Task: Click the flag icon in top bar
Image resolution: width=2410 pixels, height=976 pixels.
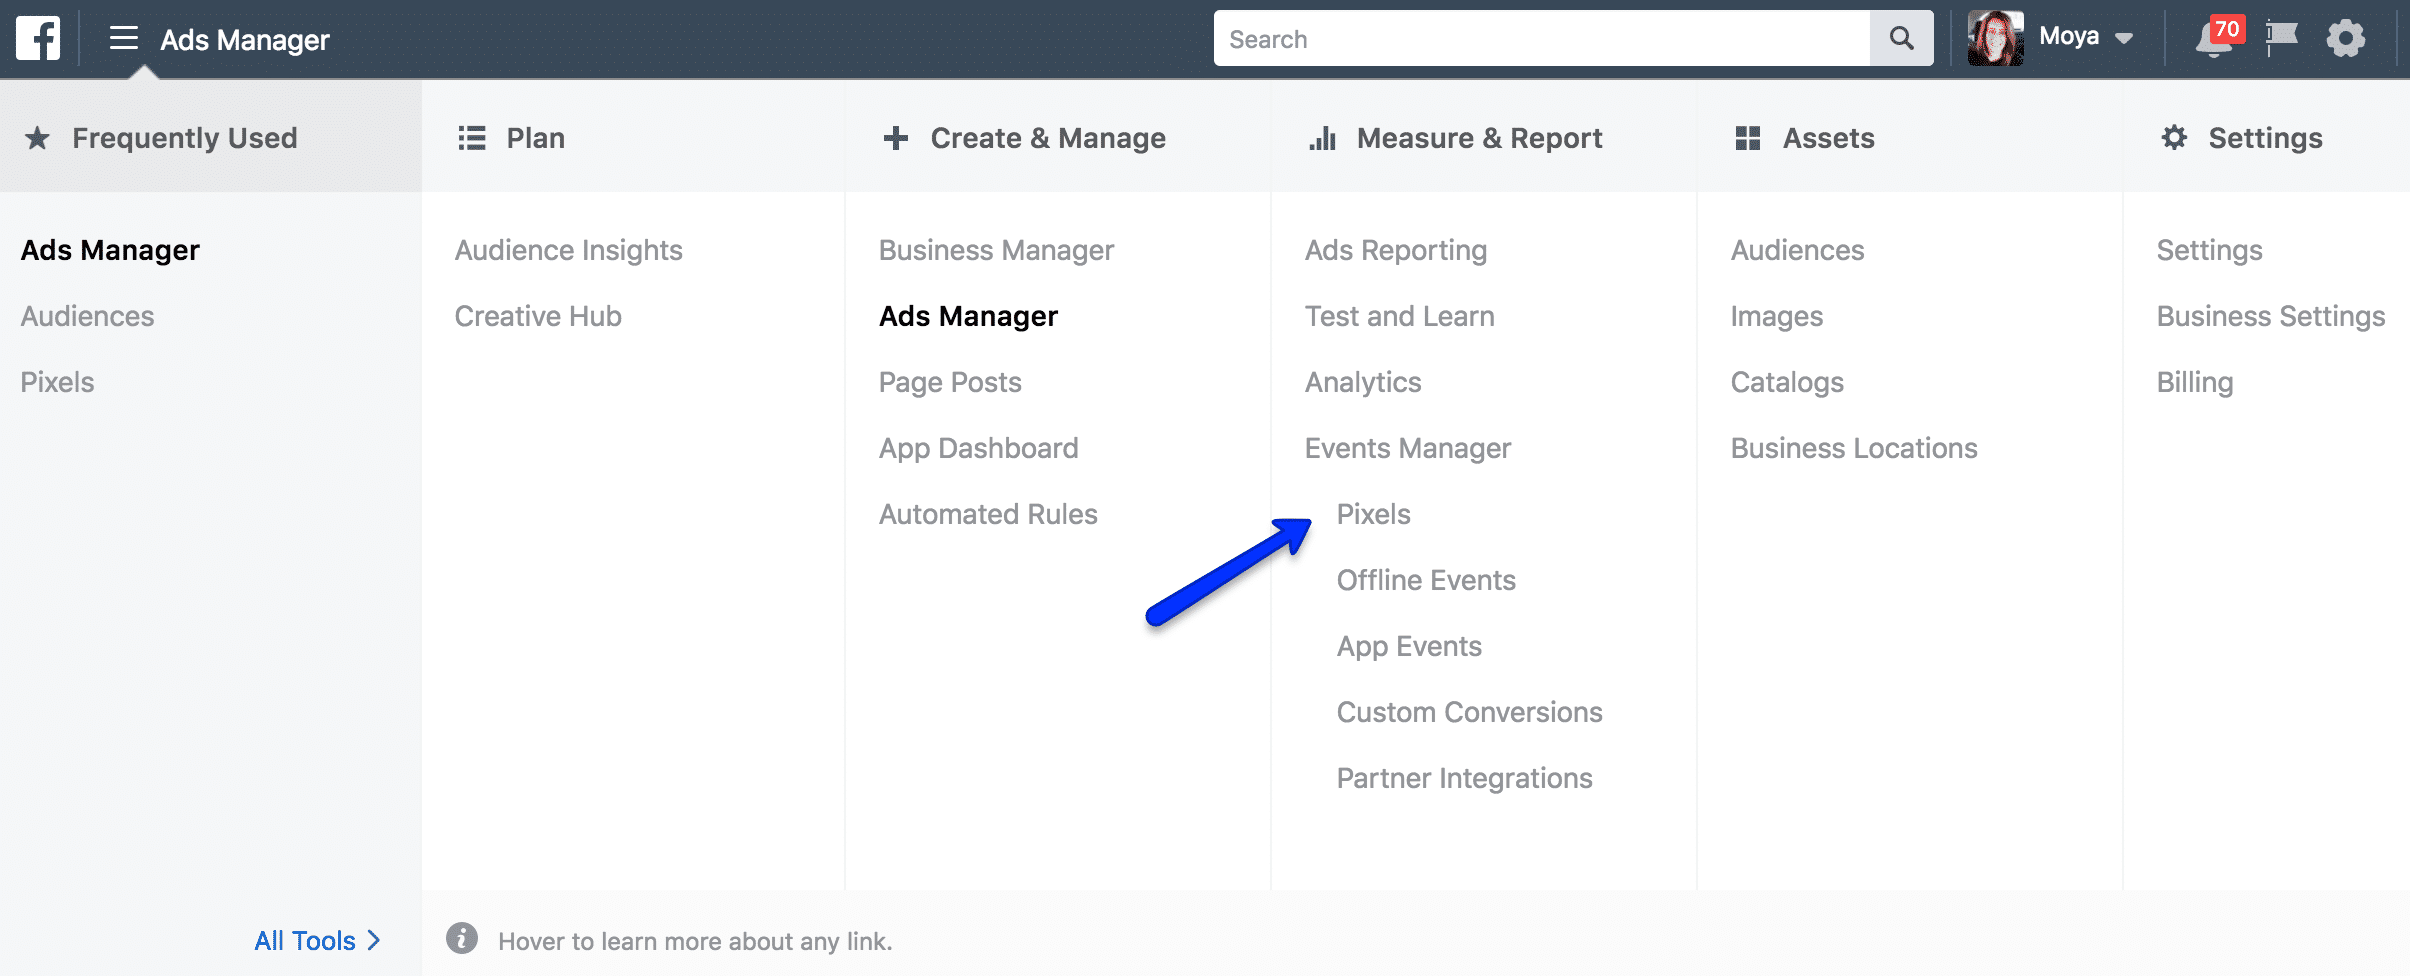Action: point(2281,38)
